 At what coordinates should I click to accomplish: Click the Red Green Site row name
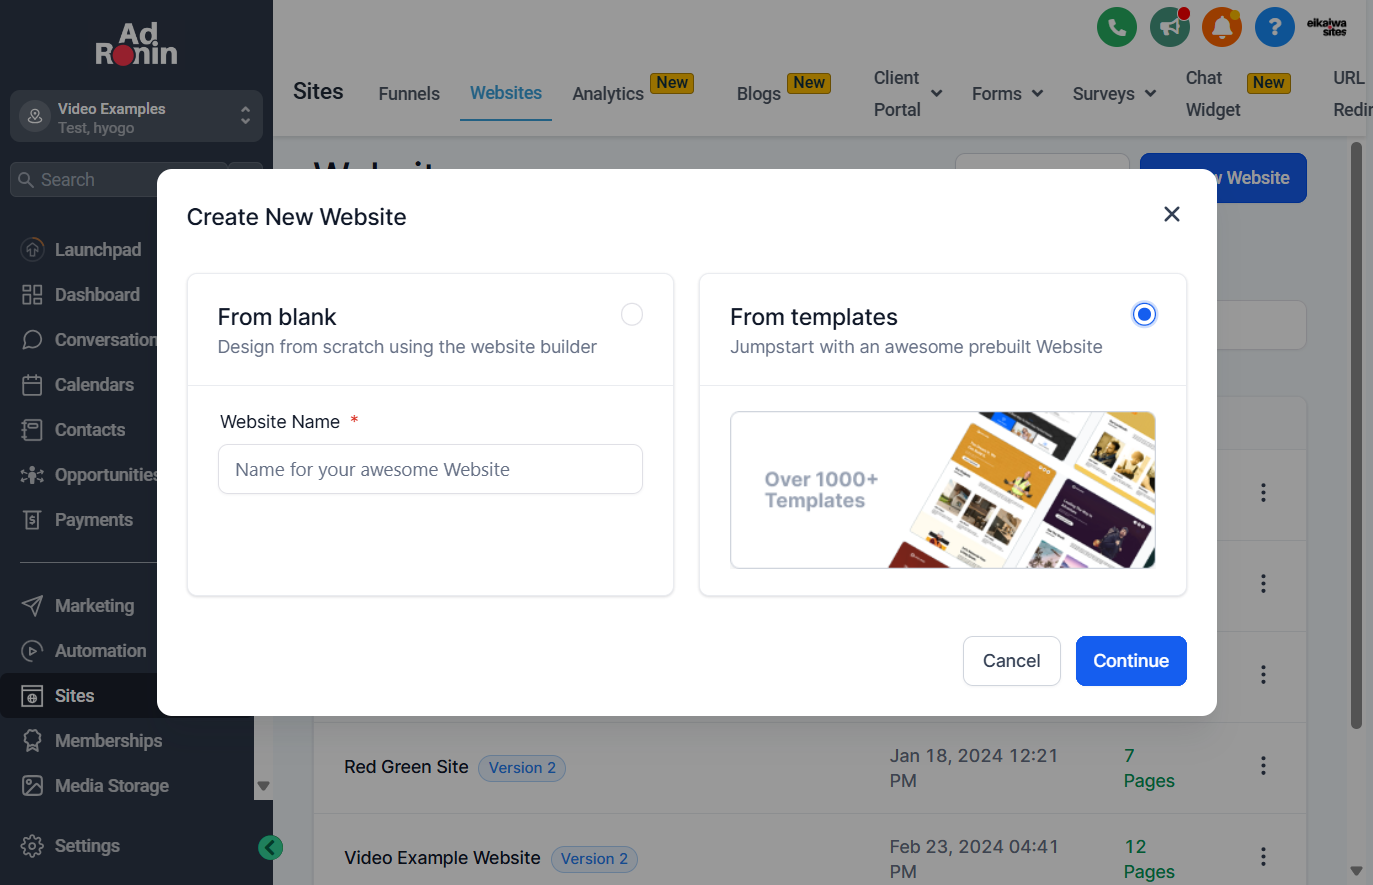tap(406, 767)
